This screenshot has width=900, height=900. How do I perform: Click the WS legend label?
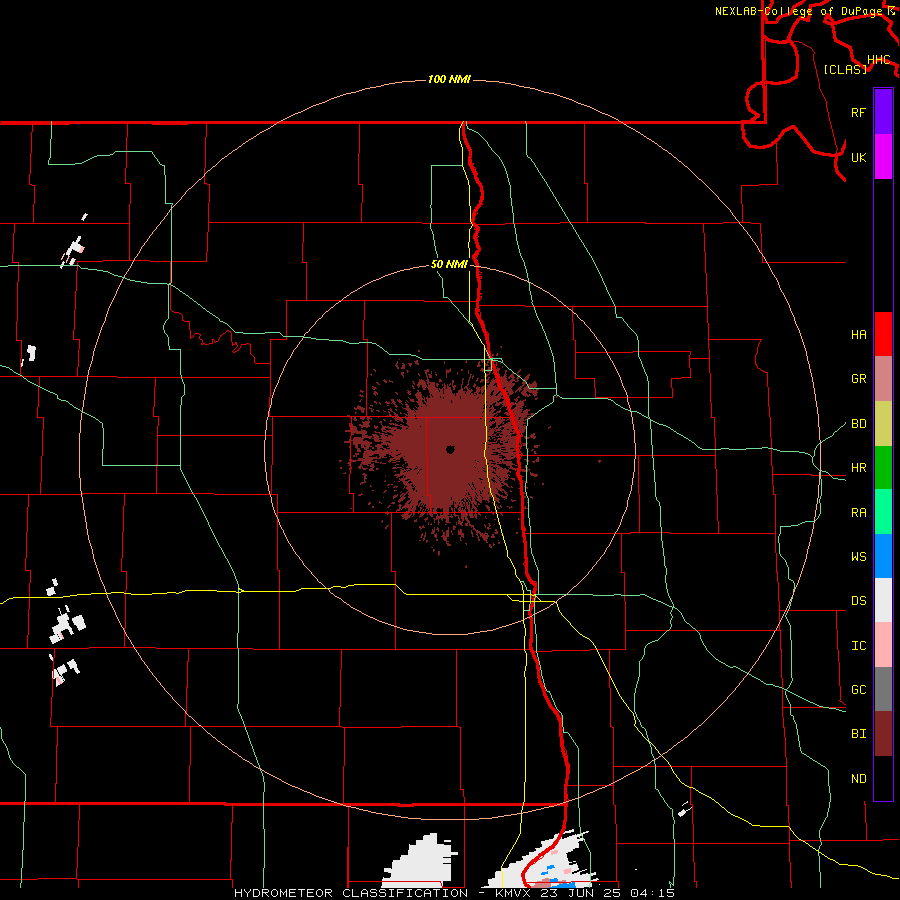(858, 556)
